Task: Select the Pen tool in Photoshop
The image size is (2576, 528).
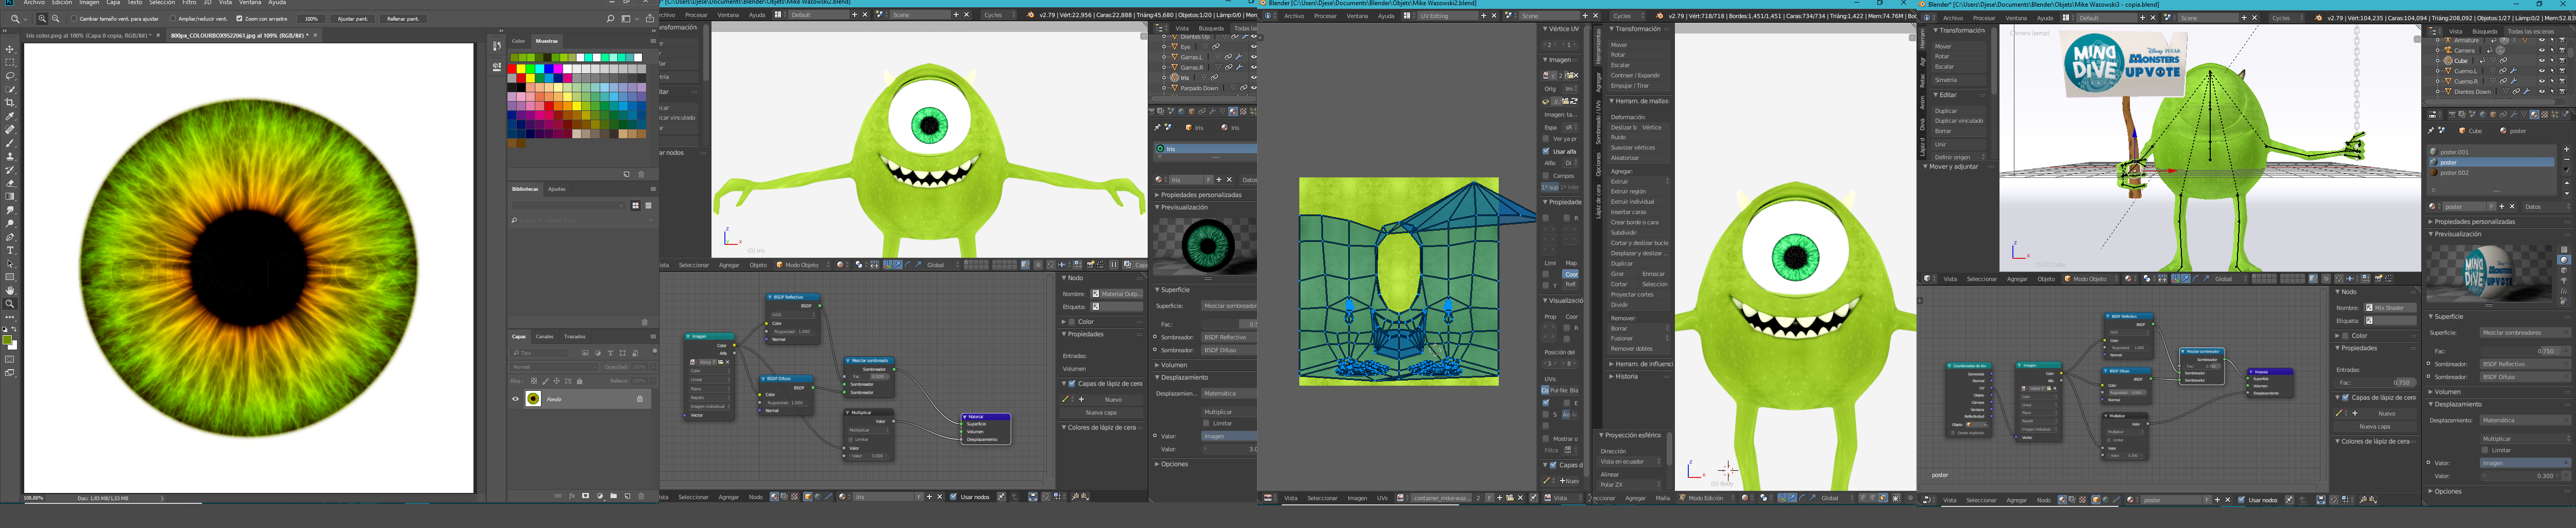Action: coord(10,237)
